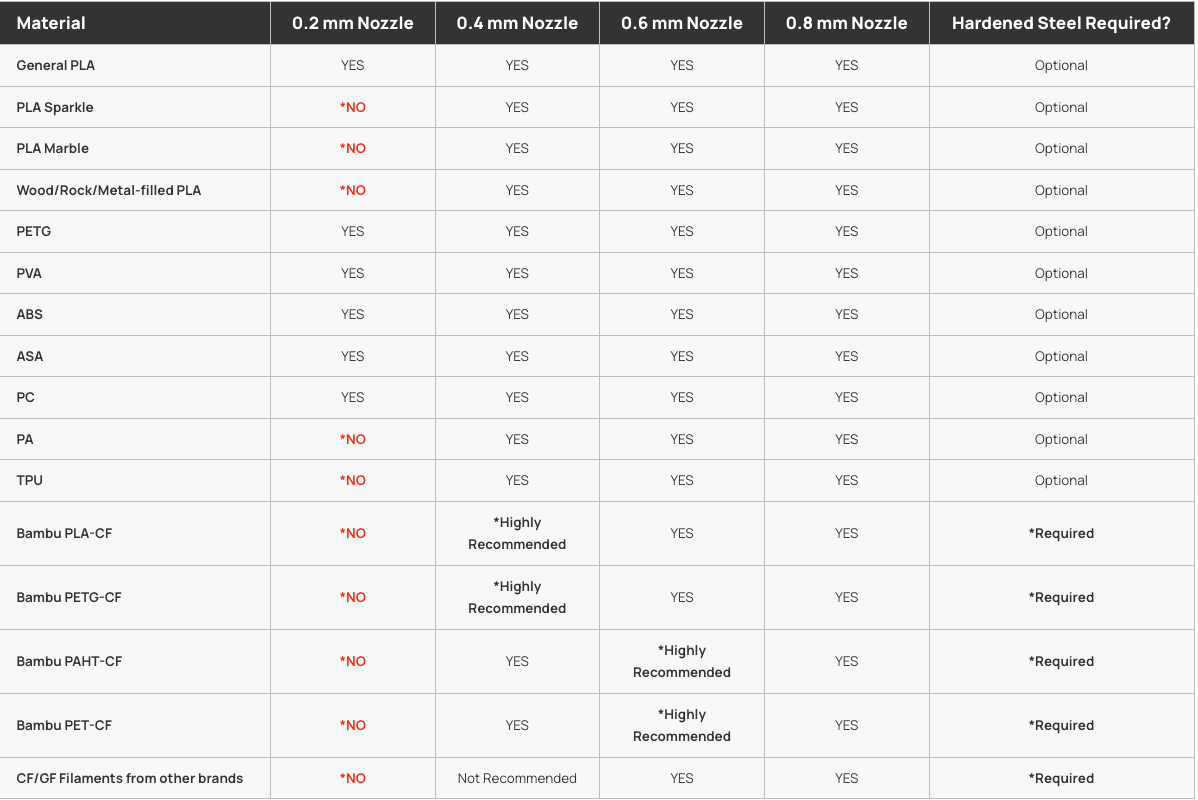Click the Wood/Rock/Metal-filled PLA label
The image size is (1198, 800).
[109, 190]
